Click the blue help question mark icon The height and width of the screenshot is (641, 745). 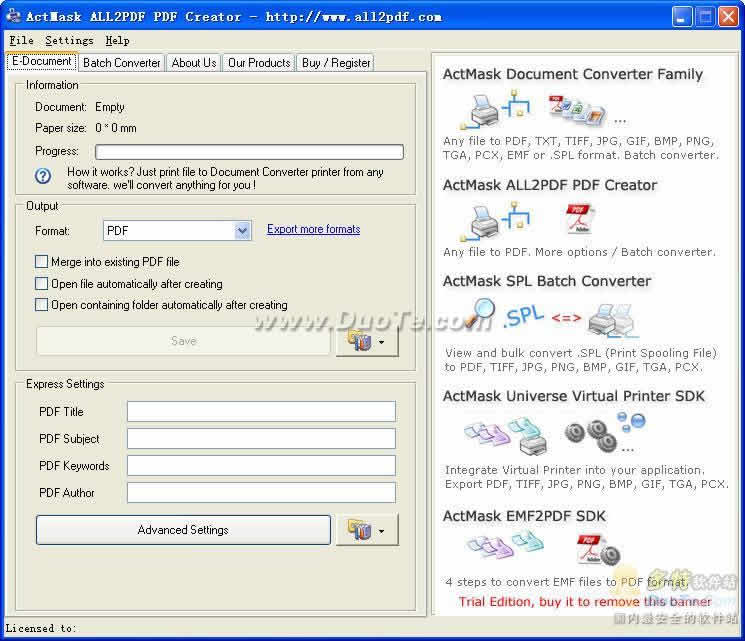(x=43, y=176)
